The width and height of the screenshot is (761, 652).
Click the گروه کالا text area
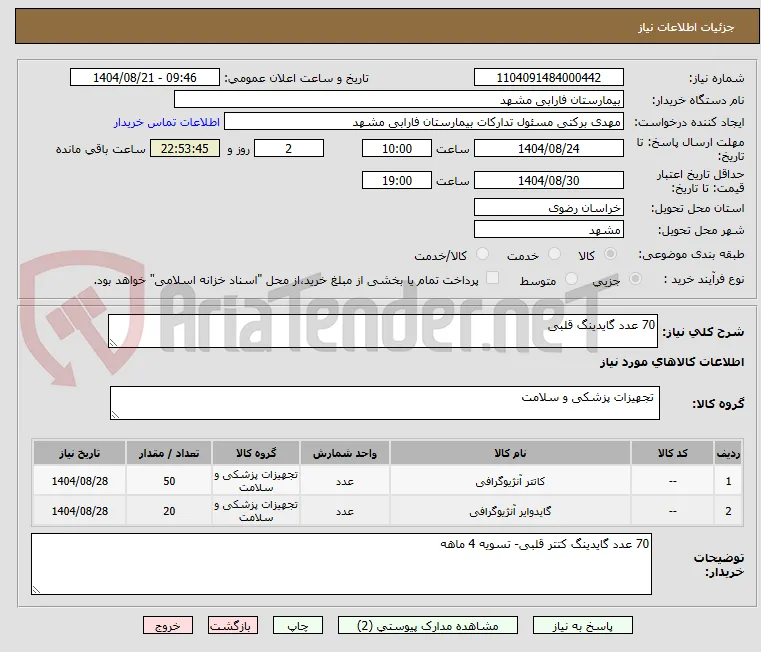[x=384, y=403]
